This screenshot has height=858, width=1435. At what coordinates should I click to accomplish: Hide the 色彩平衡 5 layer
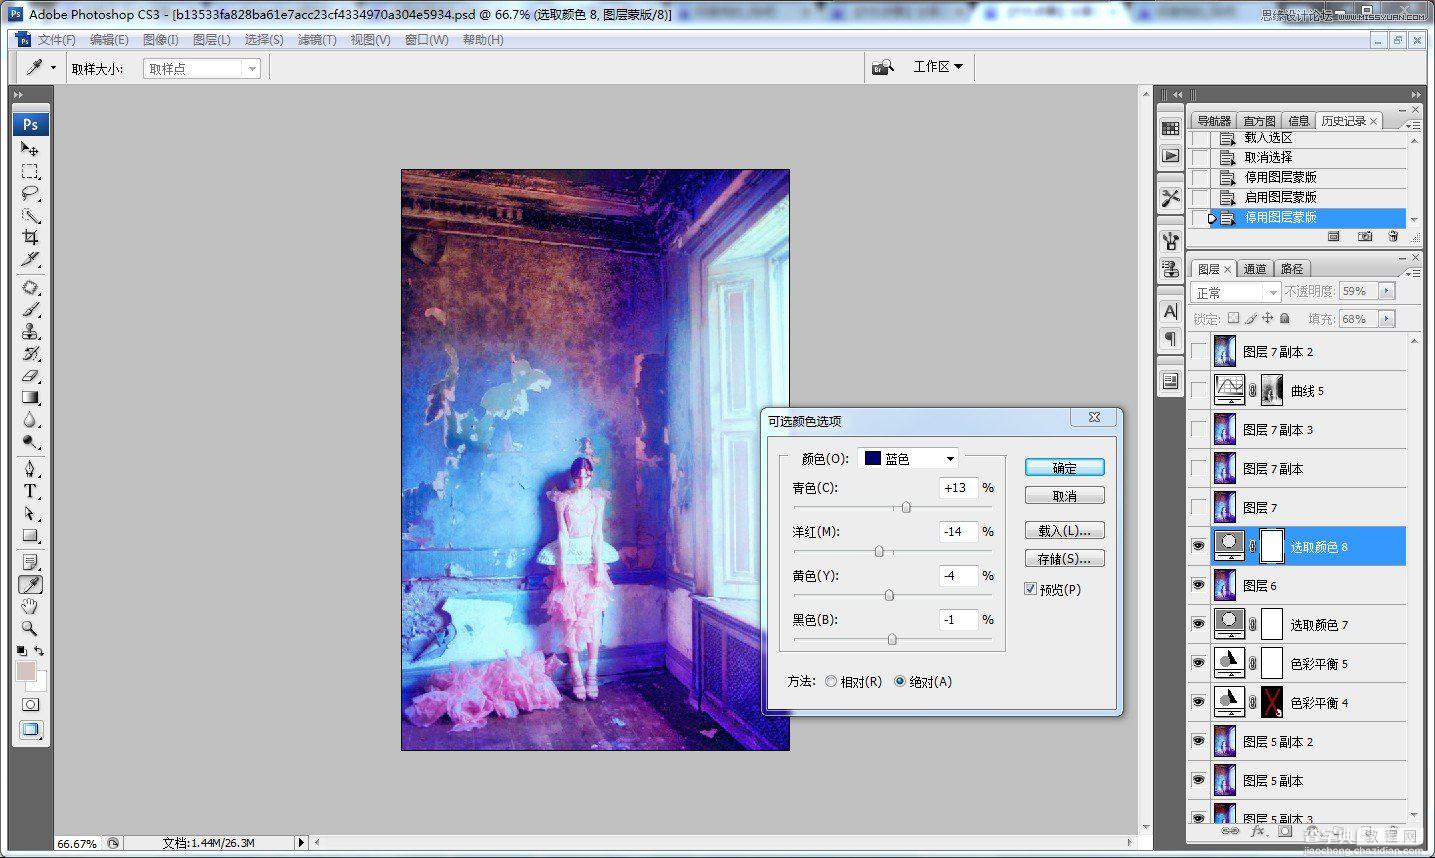tap(1198, 663)
